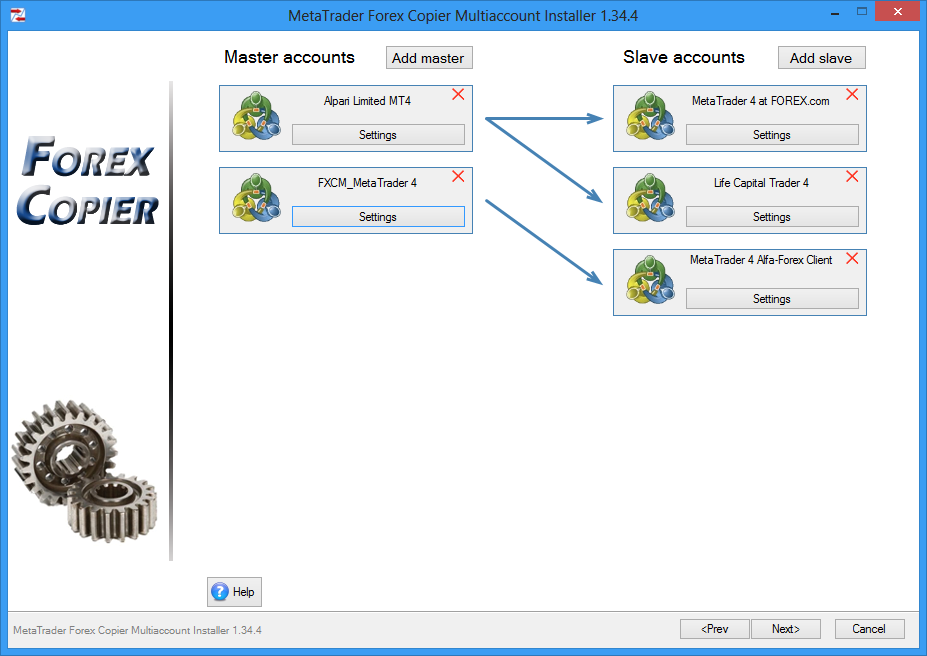Select the MetaTrader 4 Alfa-Forex Client name
Viewport: 927px width, 656px height.
pyautogui.click(x=761, y=260)
